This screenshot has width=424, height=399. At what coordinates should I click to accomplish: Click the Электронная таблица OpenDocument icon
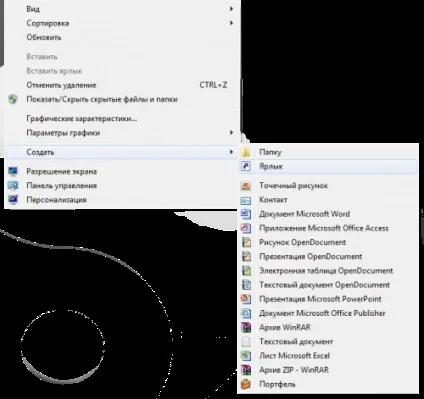tap(246, 271)
